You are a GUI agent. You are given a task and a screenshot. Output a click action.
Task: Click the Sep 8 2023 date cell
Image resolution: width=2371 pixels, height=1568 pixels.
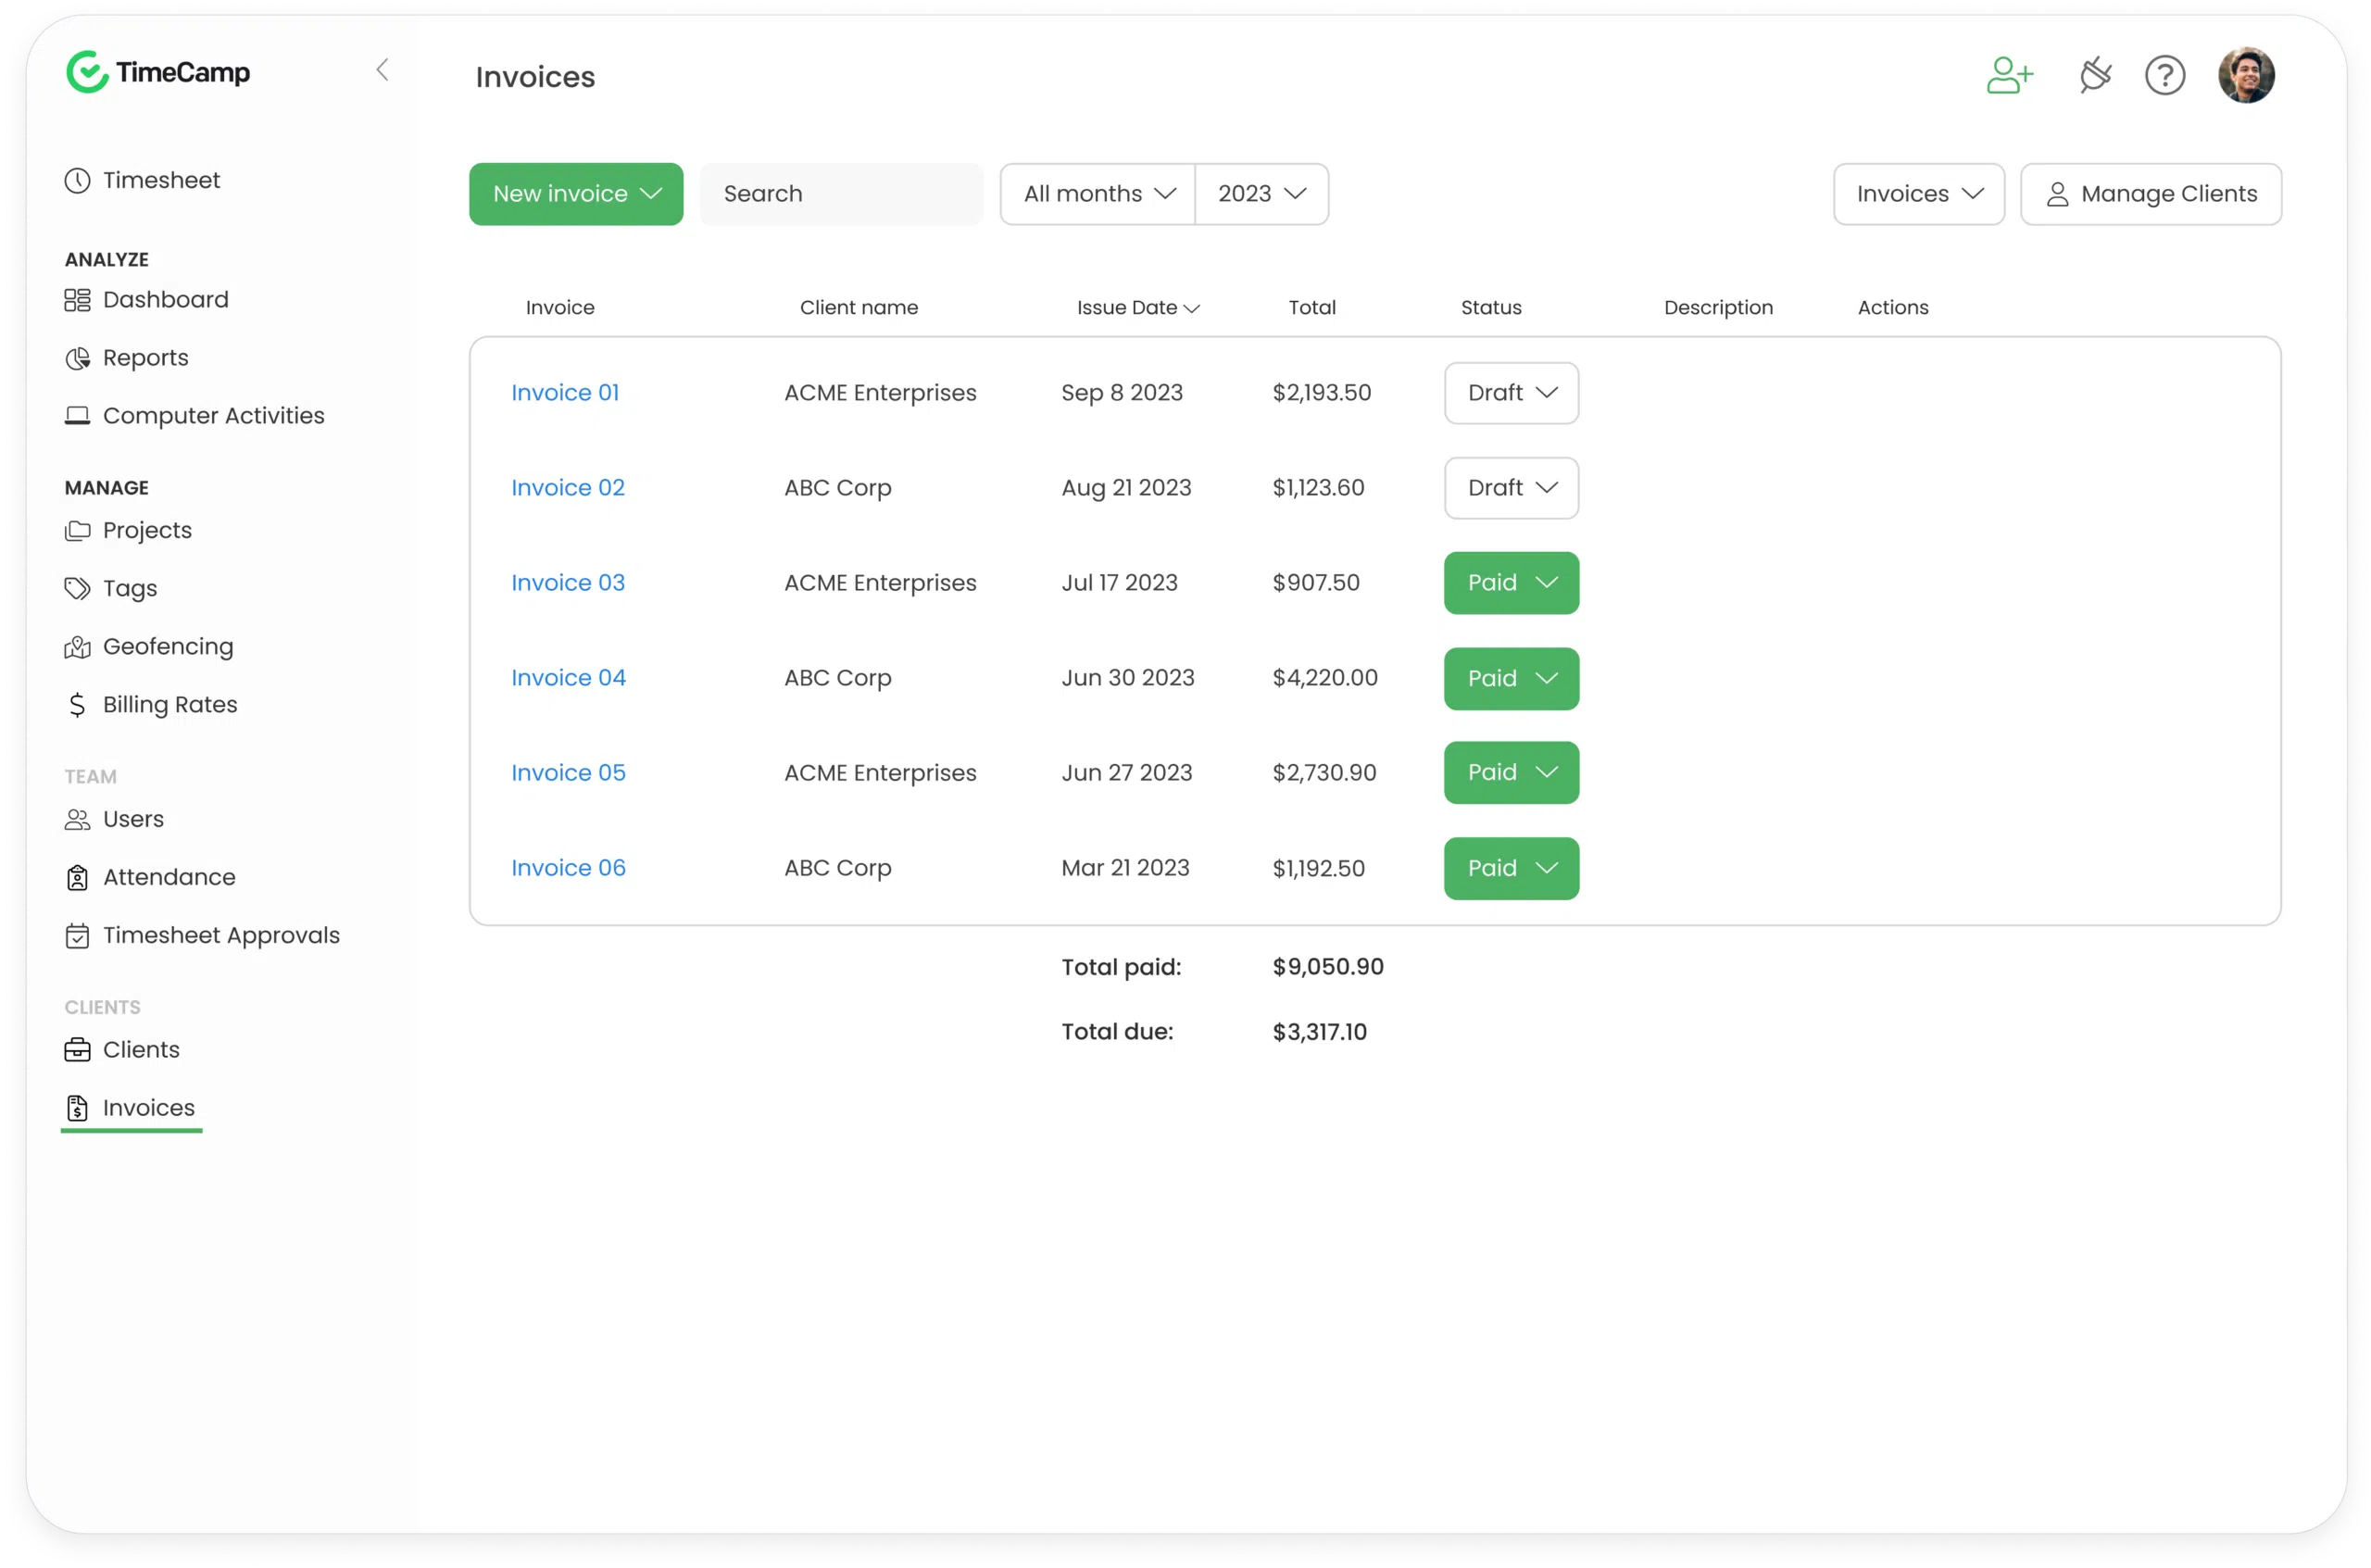click(1121, 393)
